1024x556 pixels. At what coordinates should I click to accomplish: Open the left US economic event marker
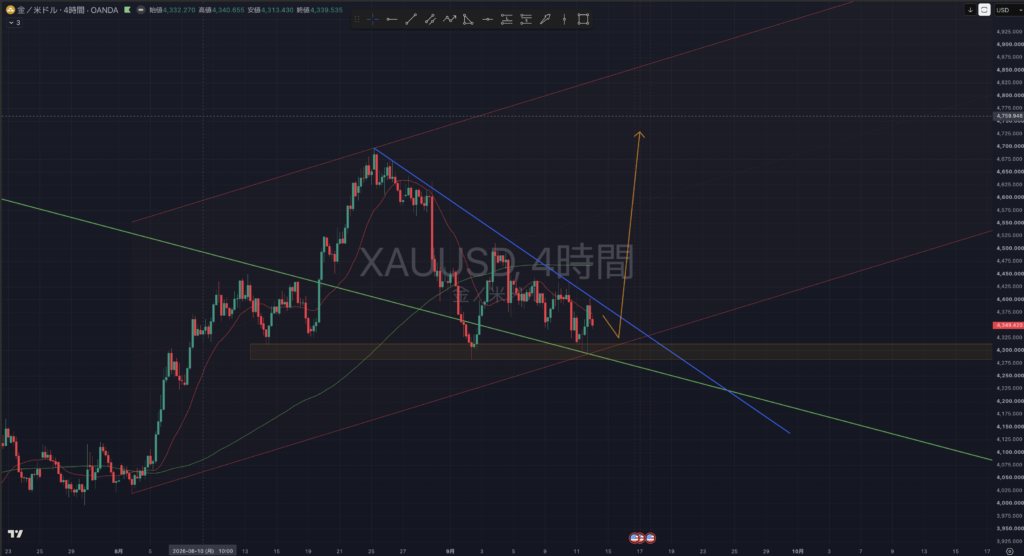tap(635, 538)
